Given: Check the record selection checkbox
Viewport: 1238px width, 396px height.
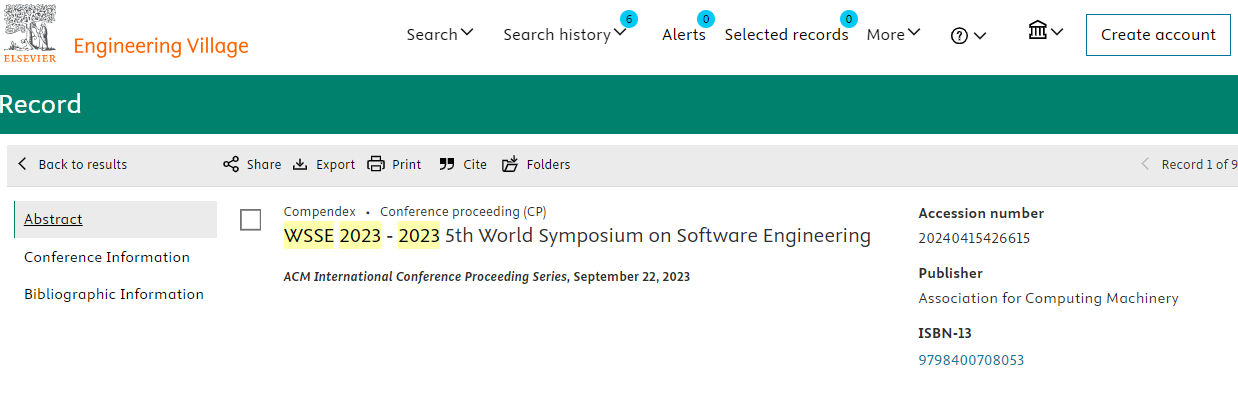Looking at the screenshot, I should click(x=251, y=220).
